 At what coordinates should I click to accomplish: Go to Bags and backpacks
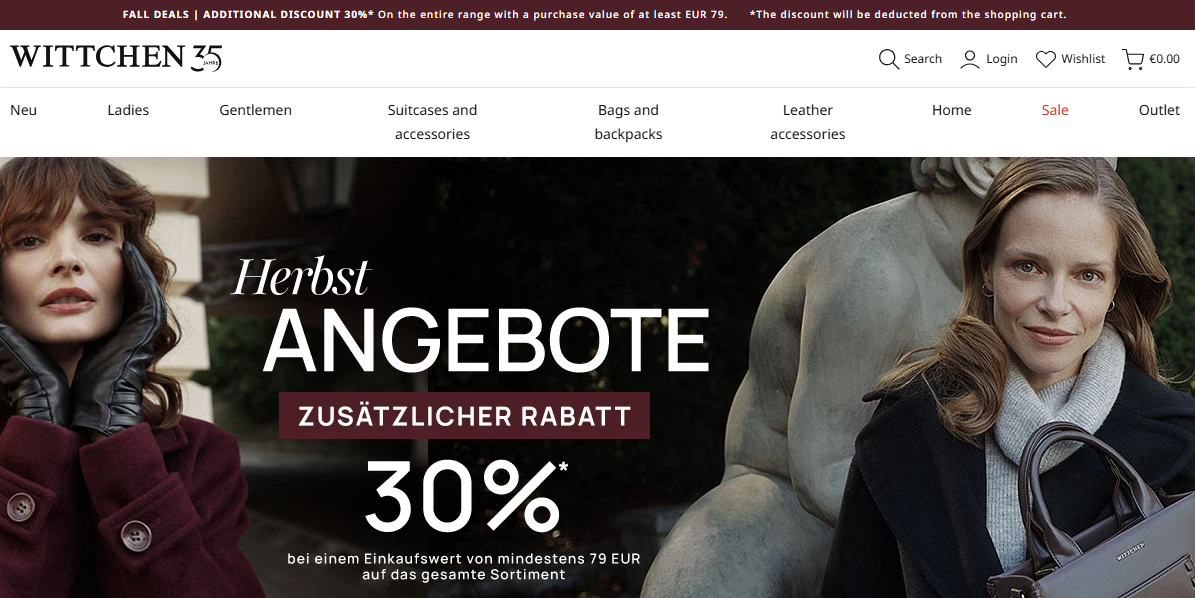[x=628, y=122]
